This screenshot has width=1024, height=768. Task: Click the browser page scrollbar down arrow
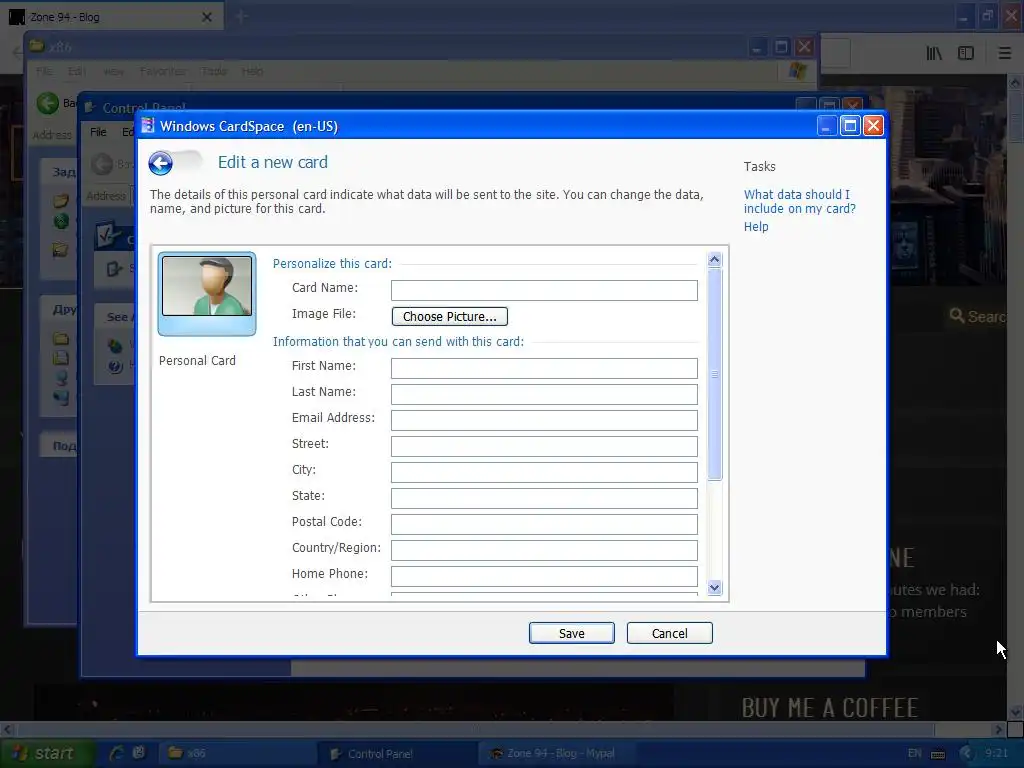click(1014, 712)
